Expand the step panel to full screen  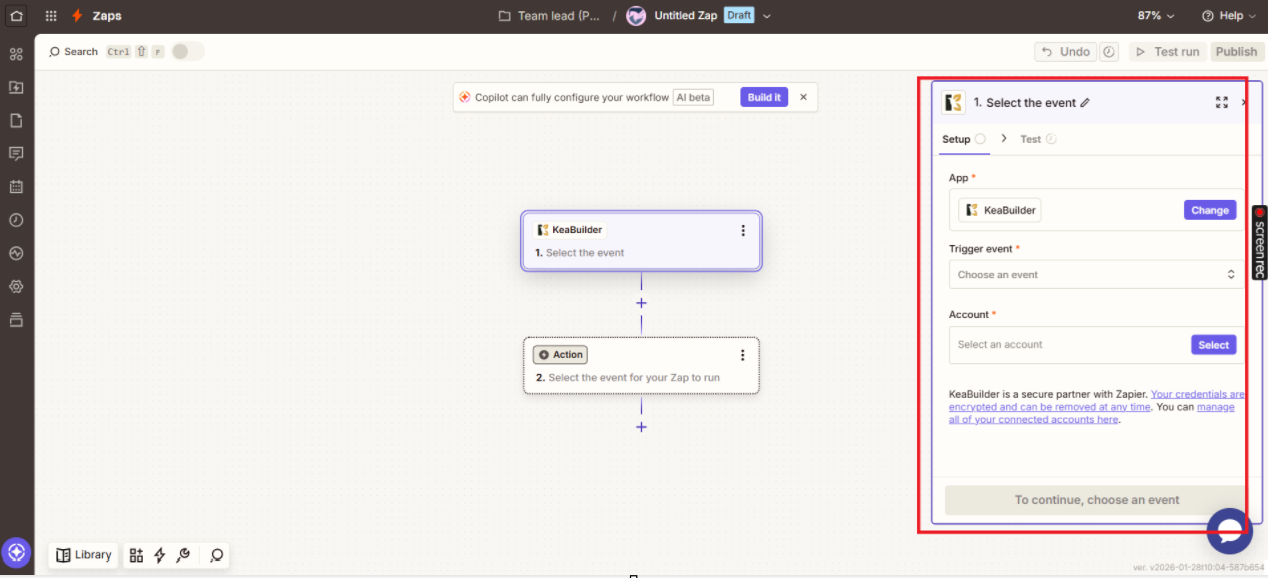pyautogui.click(x=1221, y=102)
